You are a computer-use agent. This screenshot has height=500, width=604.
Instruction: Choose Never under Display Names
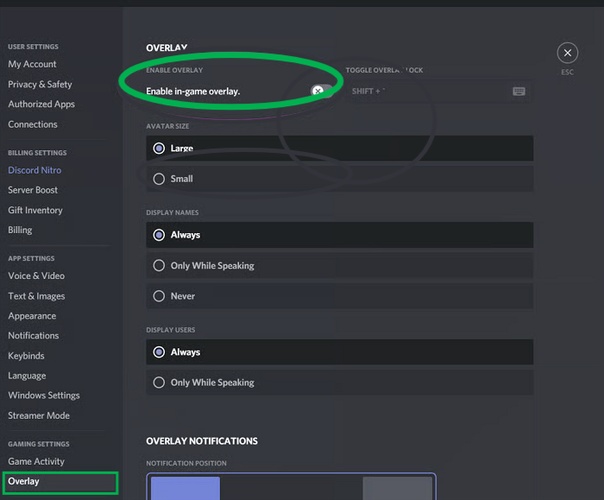coord(159,296)
